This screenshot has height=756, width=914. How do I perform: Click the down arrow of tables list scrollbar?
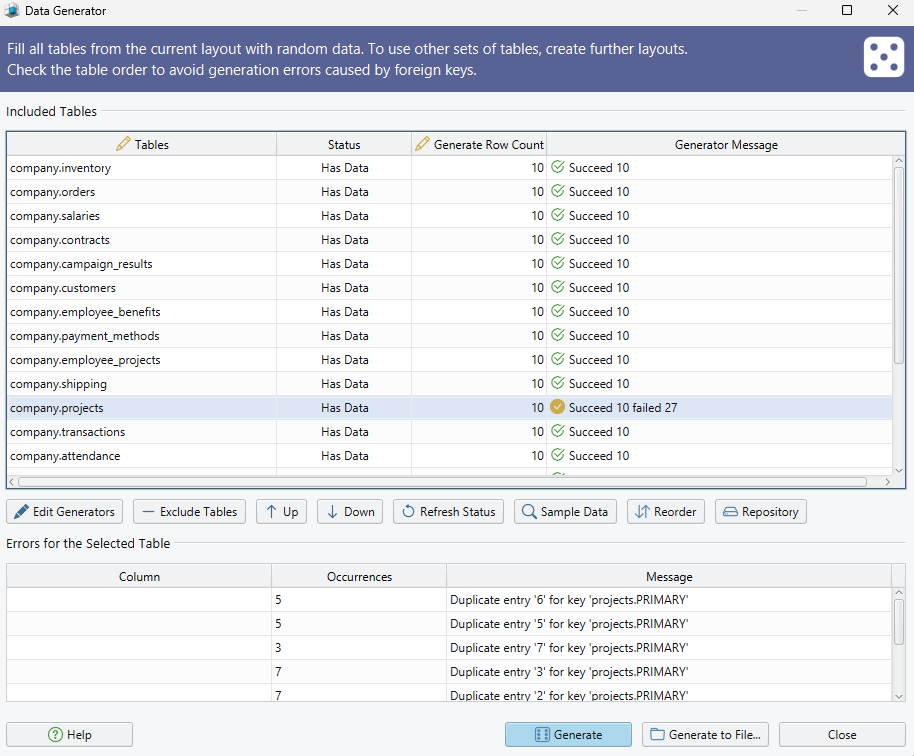pos(898,470)
